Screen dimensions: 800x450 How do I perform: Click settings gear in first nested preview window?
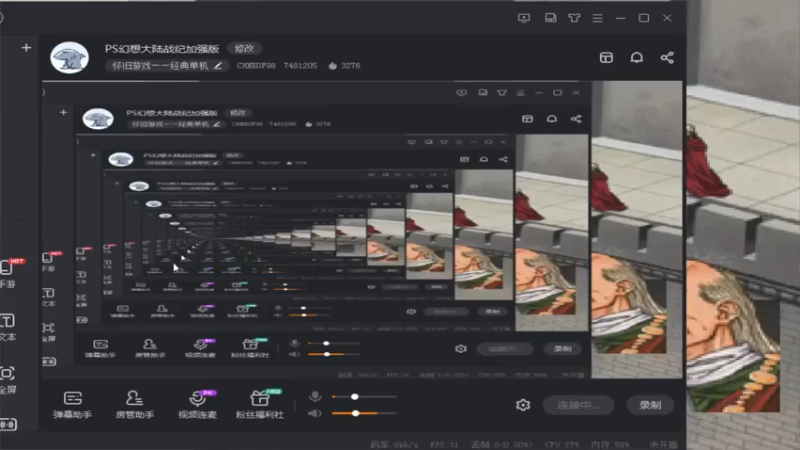(x=461, y=348)
